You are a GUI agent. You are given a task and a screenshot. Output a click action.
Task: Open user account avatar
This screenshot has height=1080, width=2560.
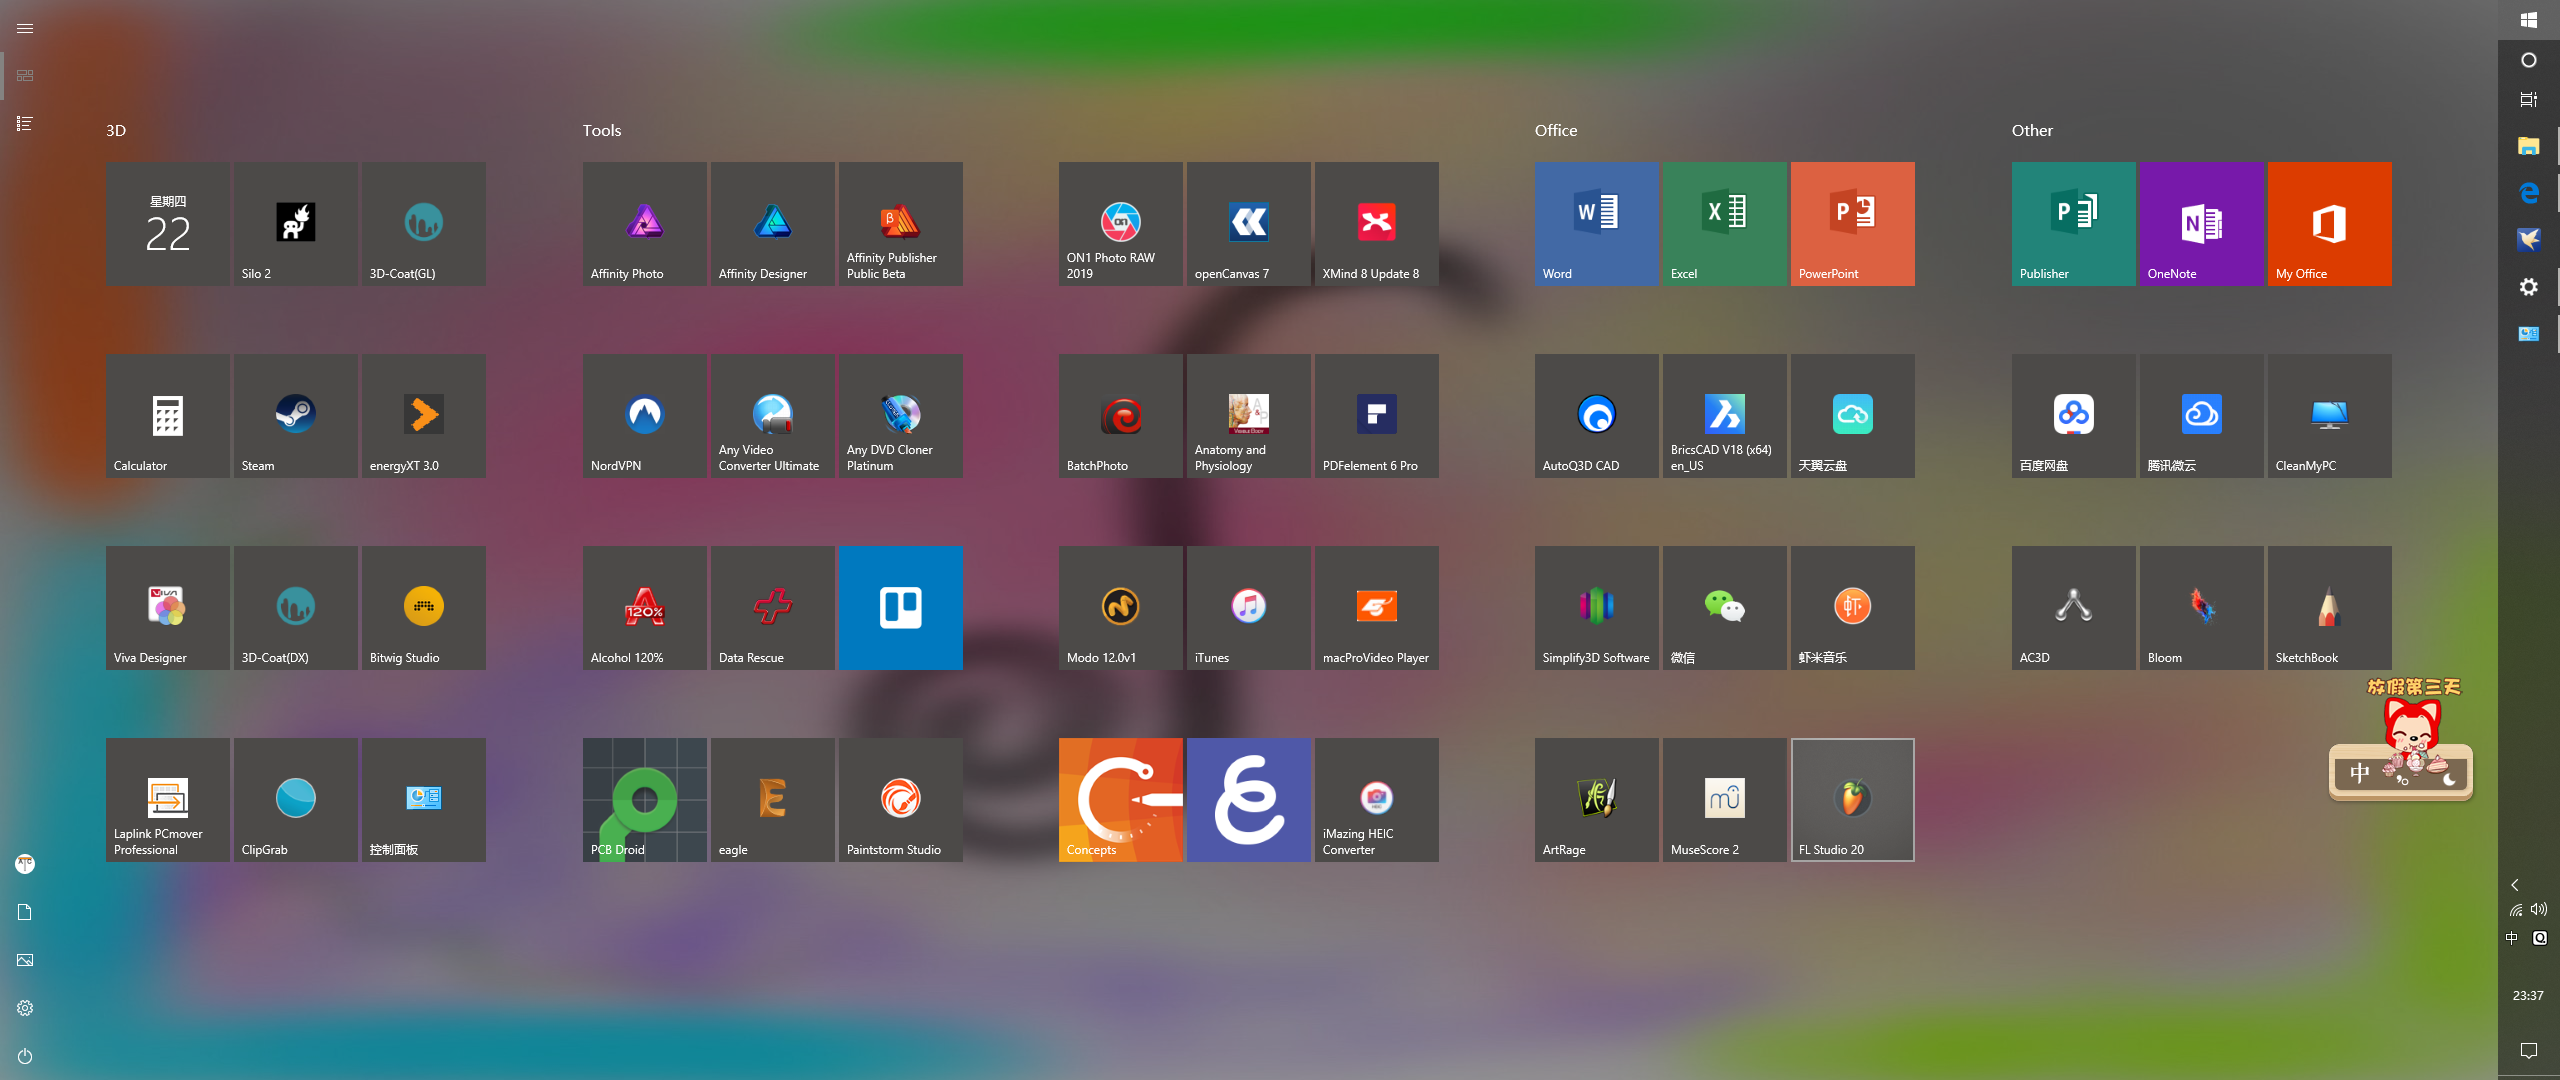(25, 864)
